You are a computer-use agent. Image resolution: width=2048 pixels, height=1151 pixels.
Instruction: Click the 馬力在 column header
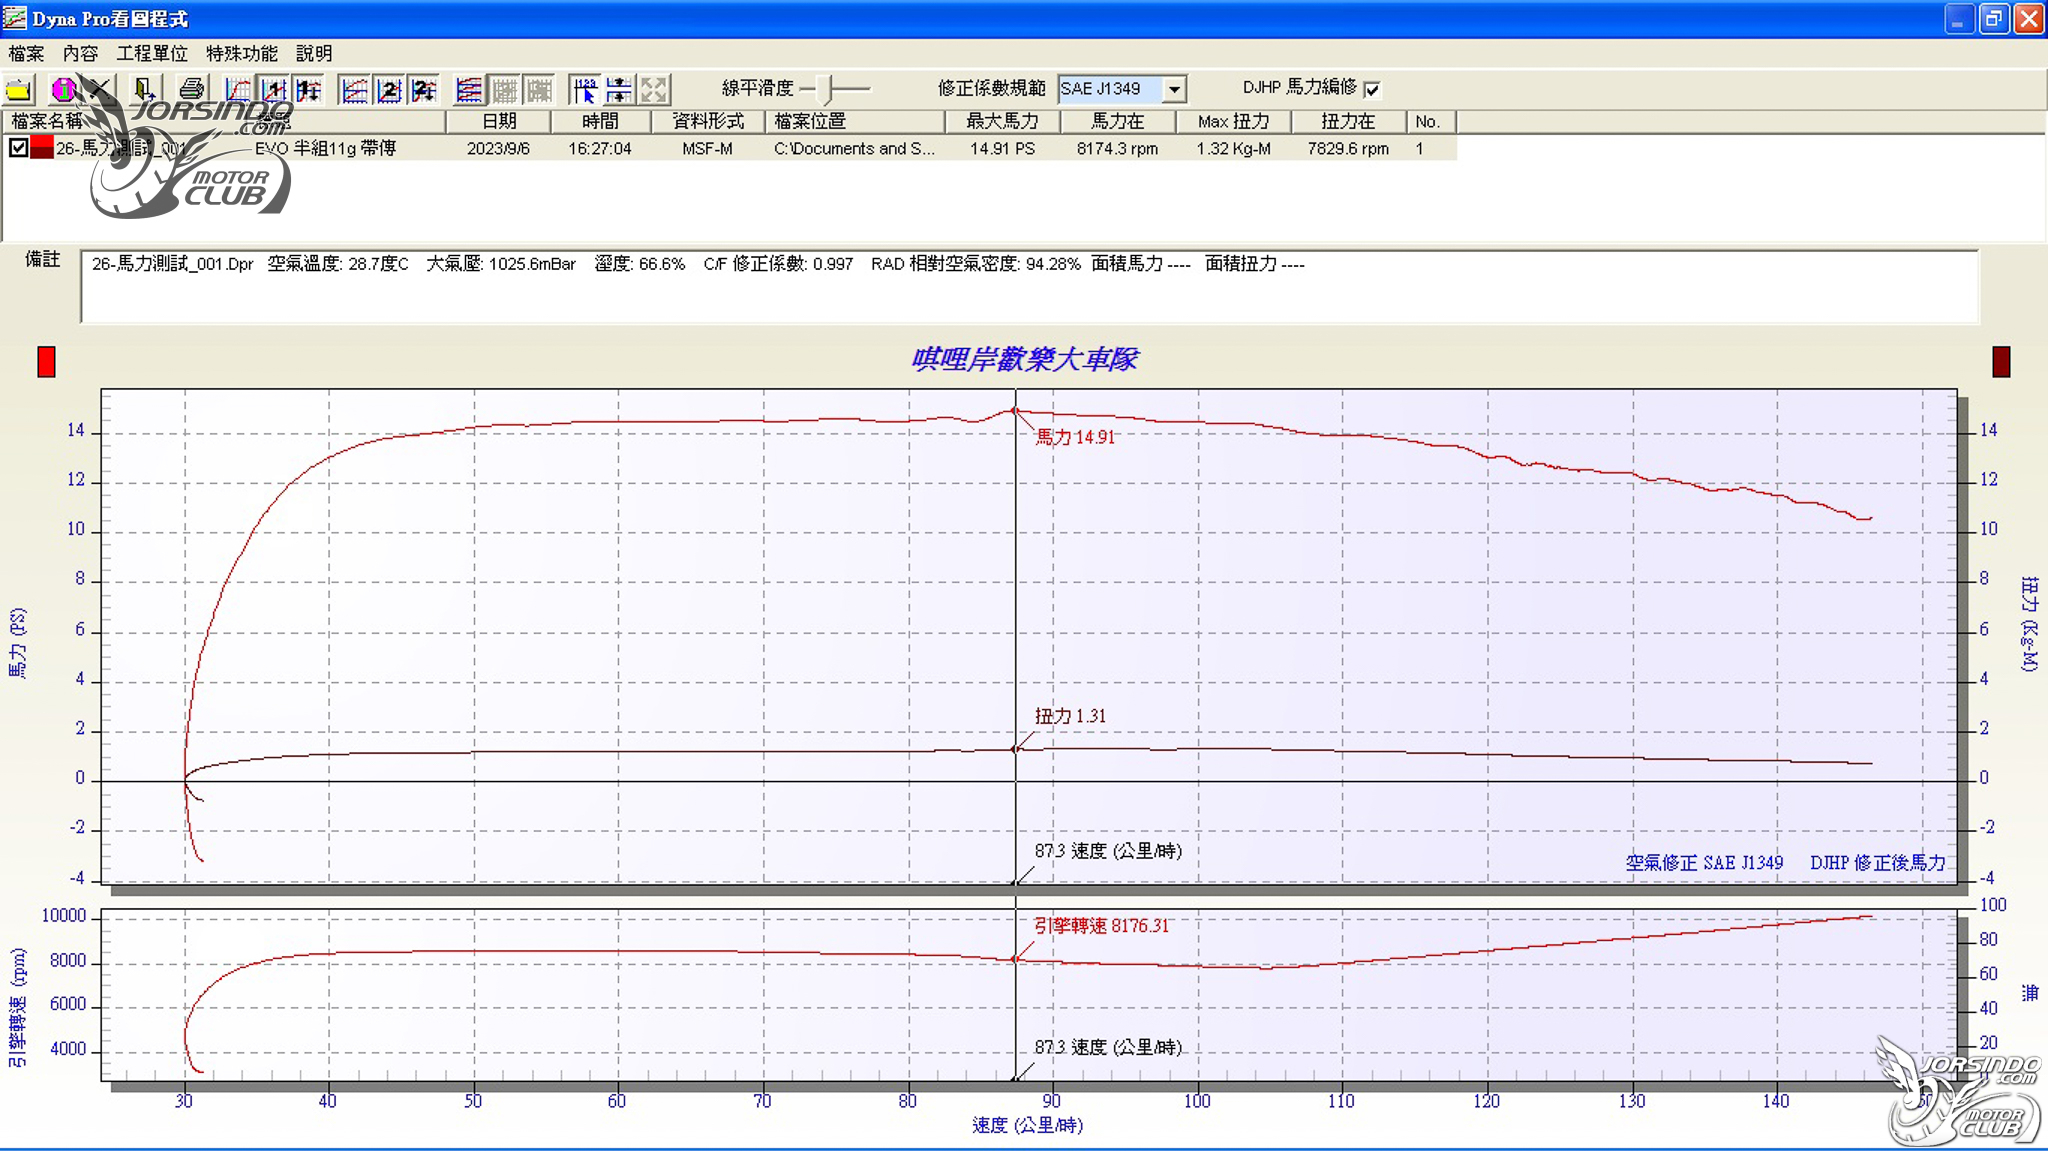point(1117,121)
